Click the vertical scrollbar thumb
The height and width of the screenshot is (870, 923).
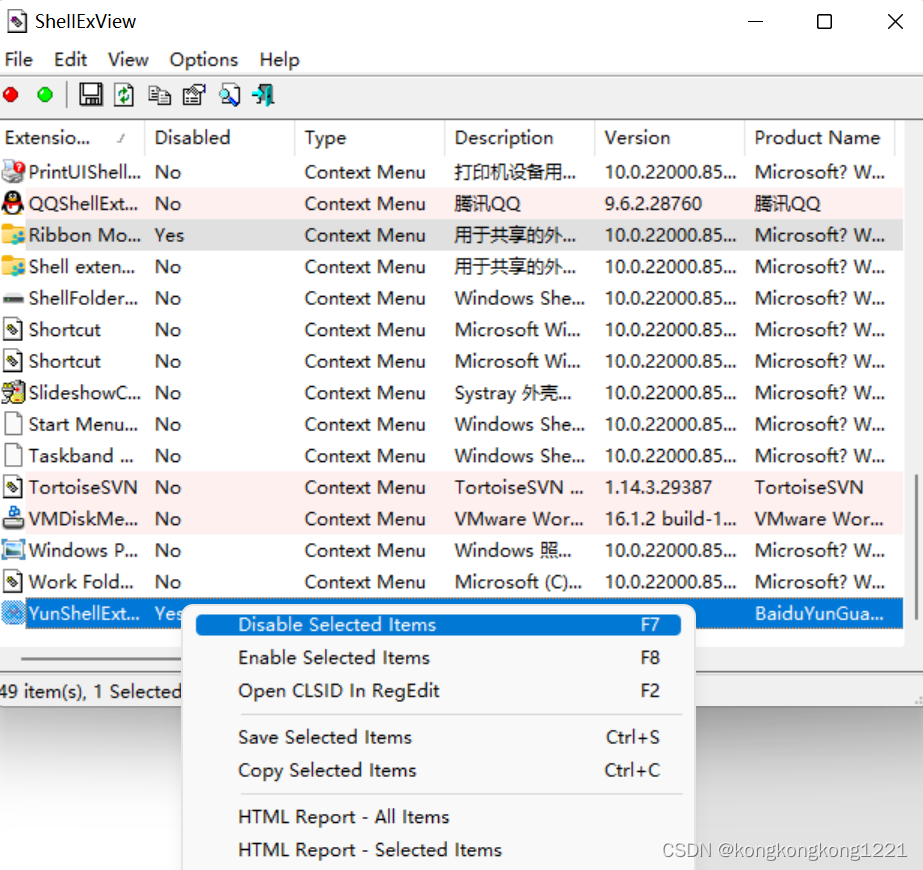click(x=915, y=546)
